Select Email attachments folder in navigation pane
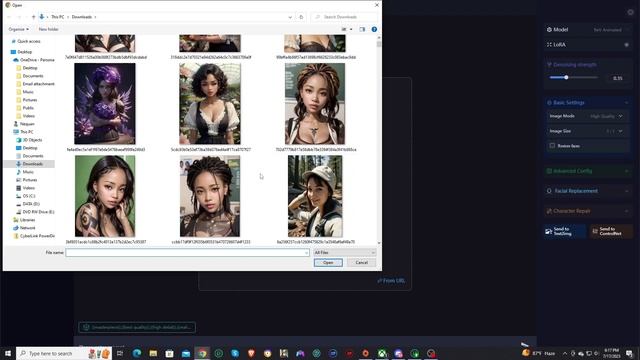Screen dimensions: 640x360 pos(35,84)
